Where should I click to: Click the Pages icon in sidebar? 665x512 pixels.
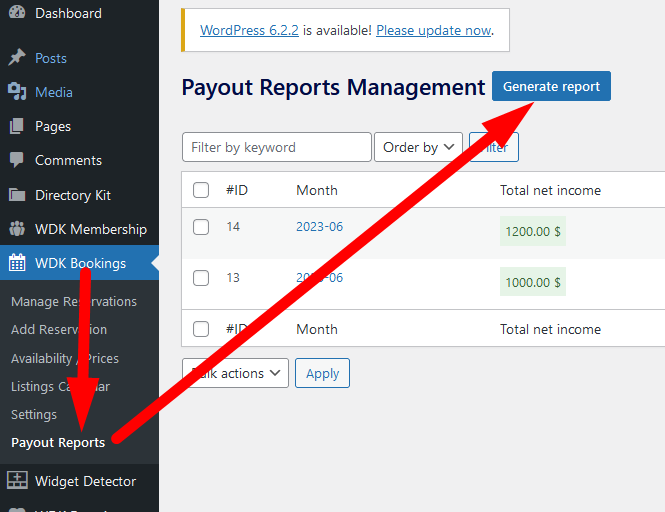[17, 126]
